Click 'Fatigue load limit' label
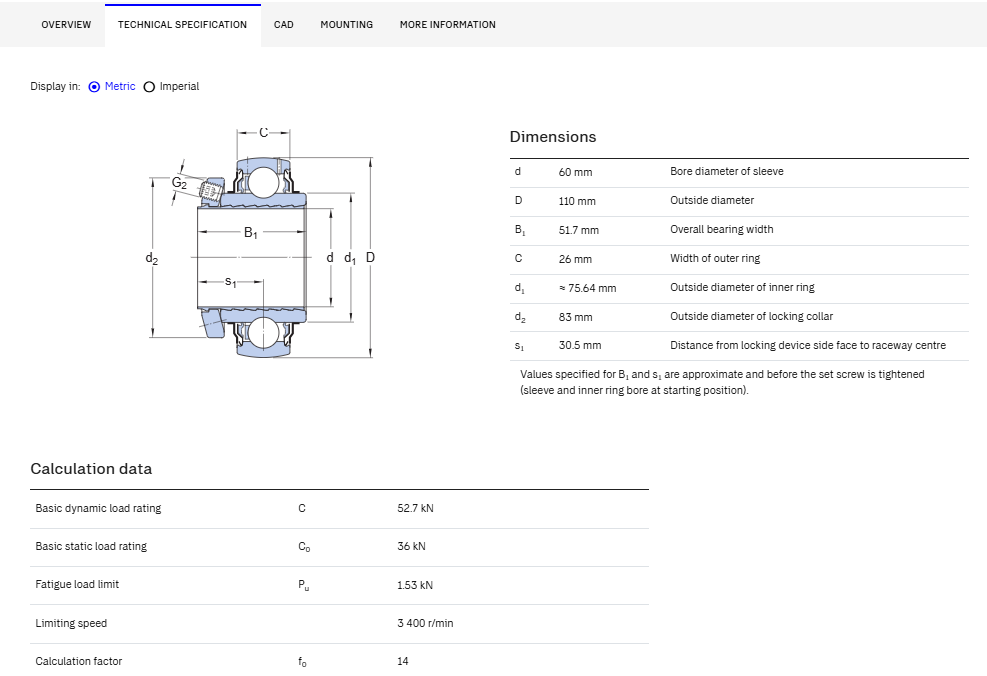 click(77, 584)
